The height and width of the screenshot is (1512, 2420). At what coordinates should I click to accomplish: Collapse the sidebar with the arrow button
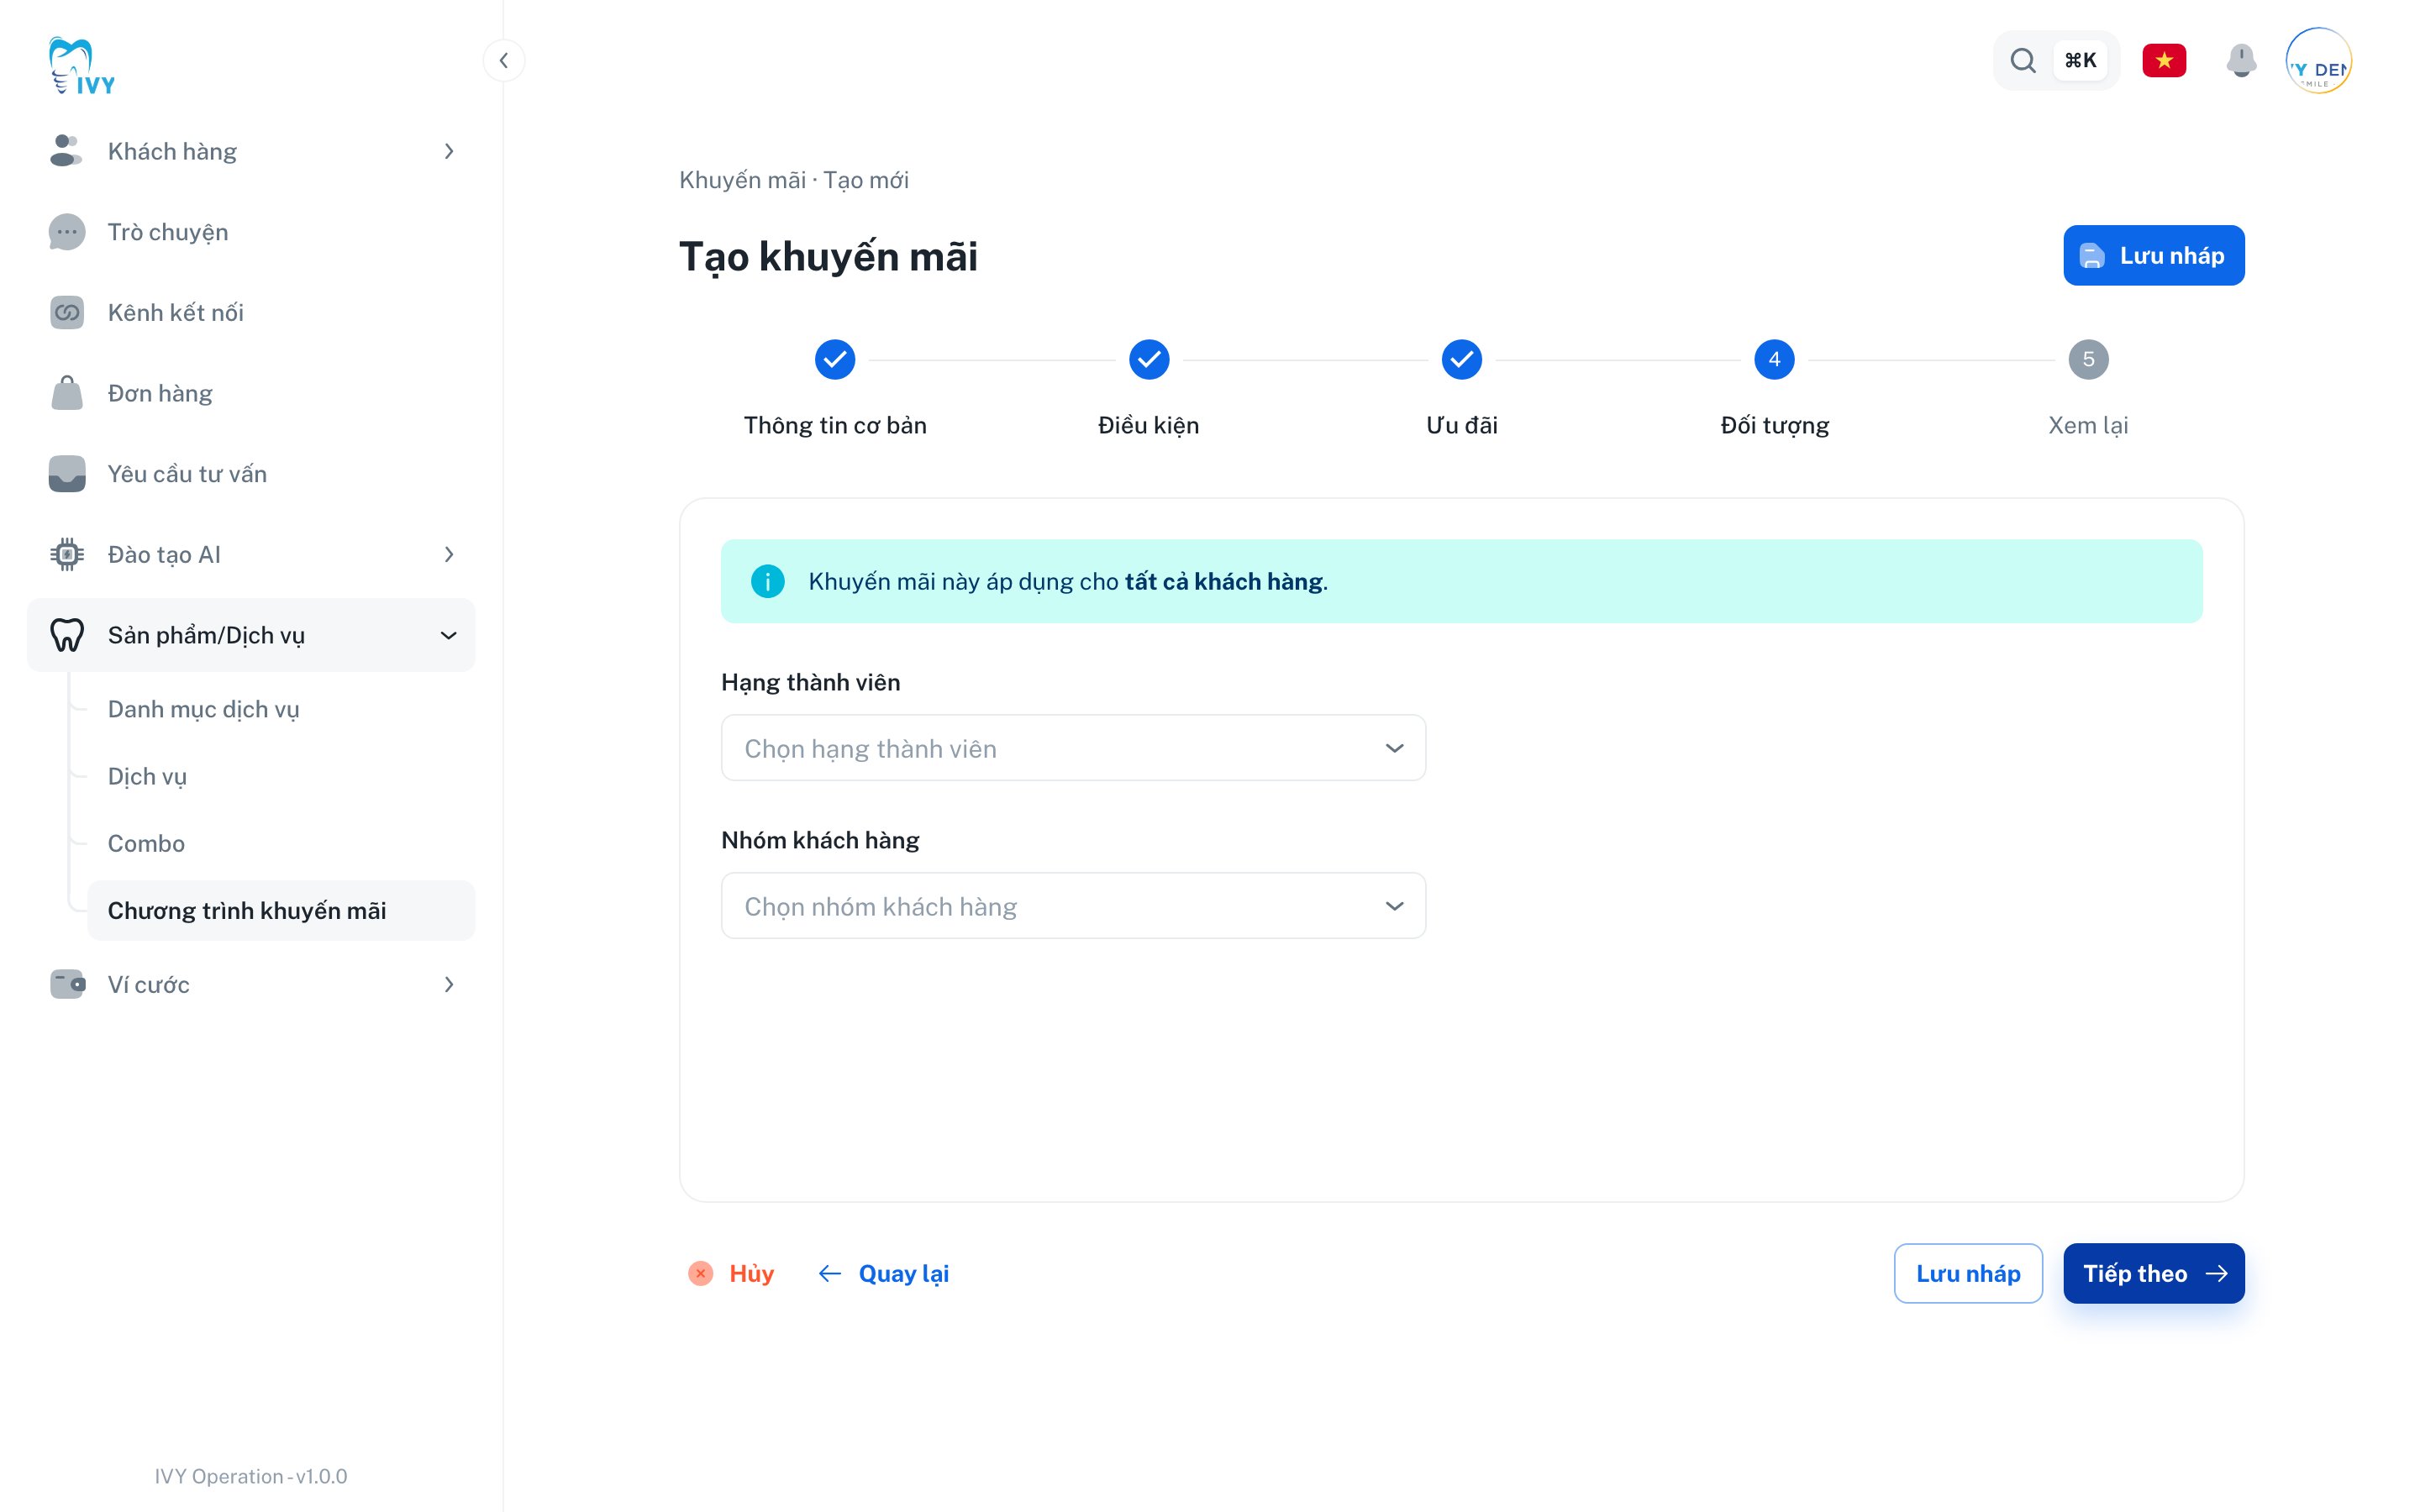(504, 60)
